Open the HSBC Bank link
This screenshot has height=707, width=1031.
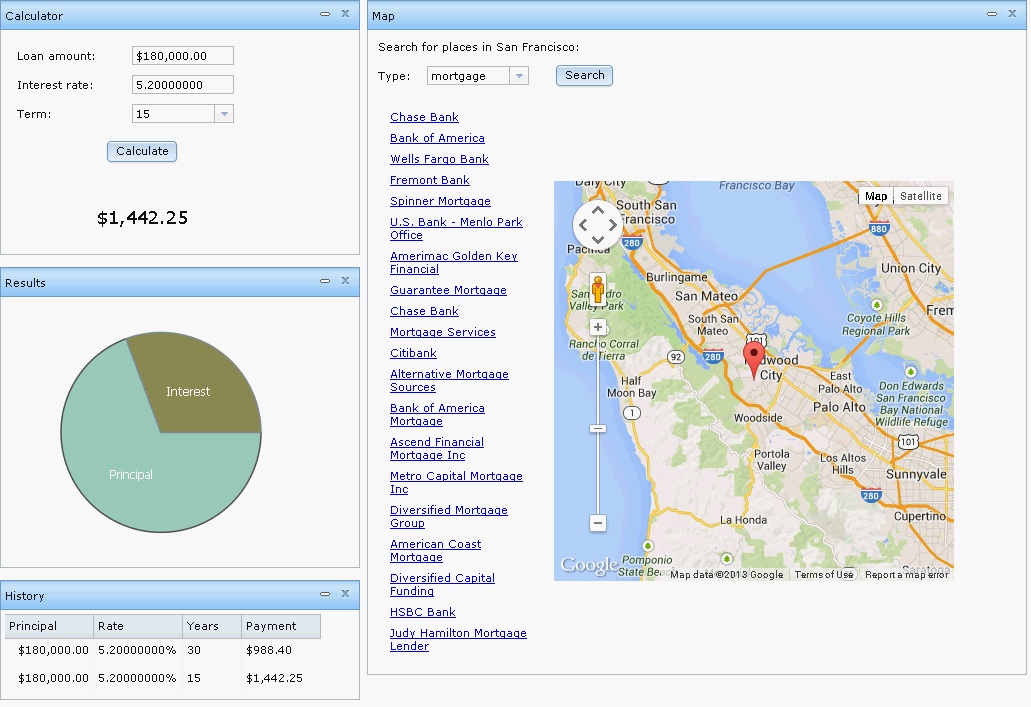[x=422, y=612]
